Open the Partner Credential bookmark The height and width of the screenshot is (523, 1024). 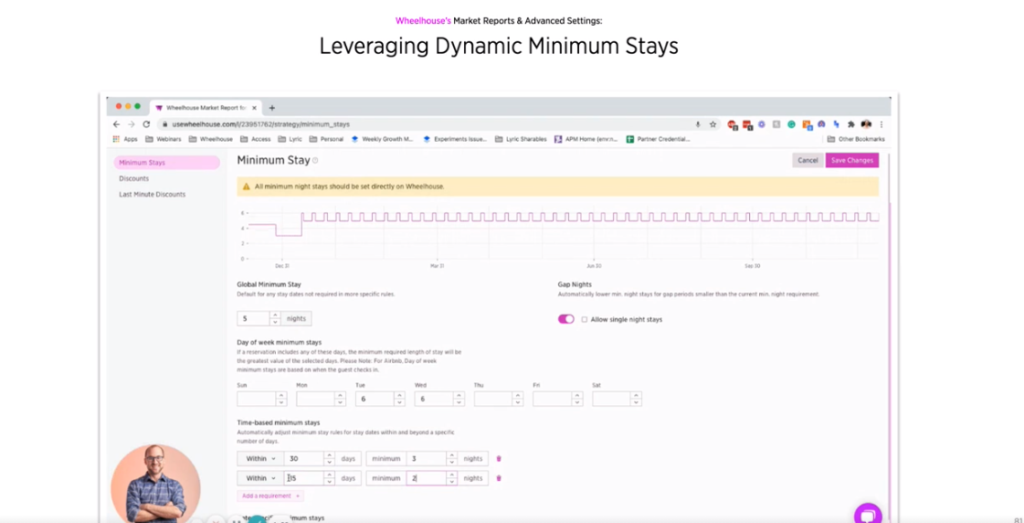click(658, 139)
